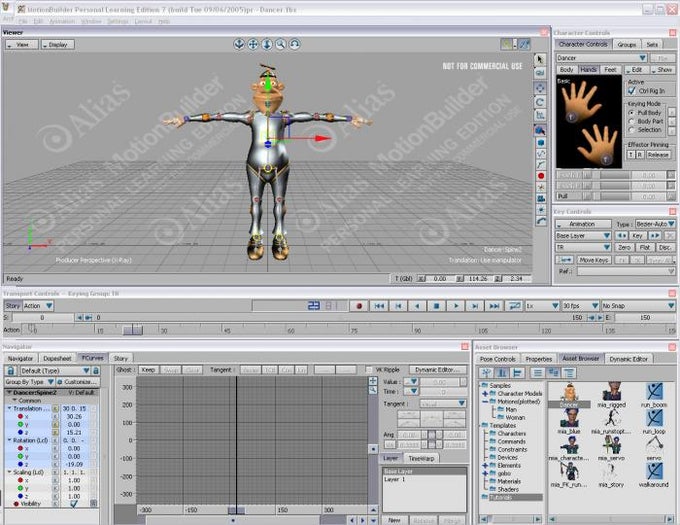Click the Dolly camera icon above viewer
Image resolution: width=680 pixels, height=525 pixels.
point(267,44)
